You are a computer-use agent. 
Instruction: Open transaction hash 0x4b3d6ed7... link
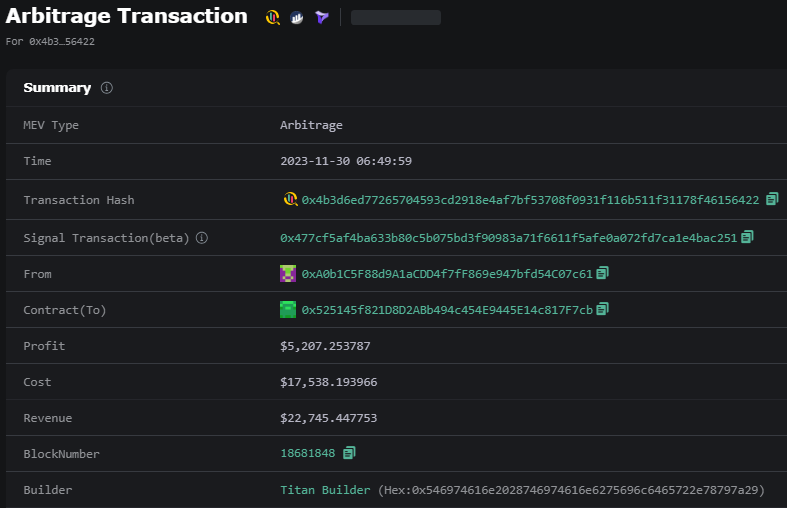530,200
